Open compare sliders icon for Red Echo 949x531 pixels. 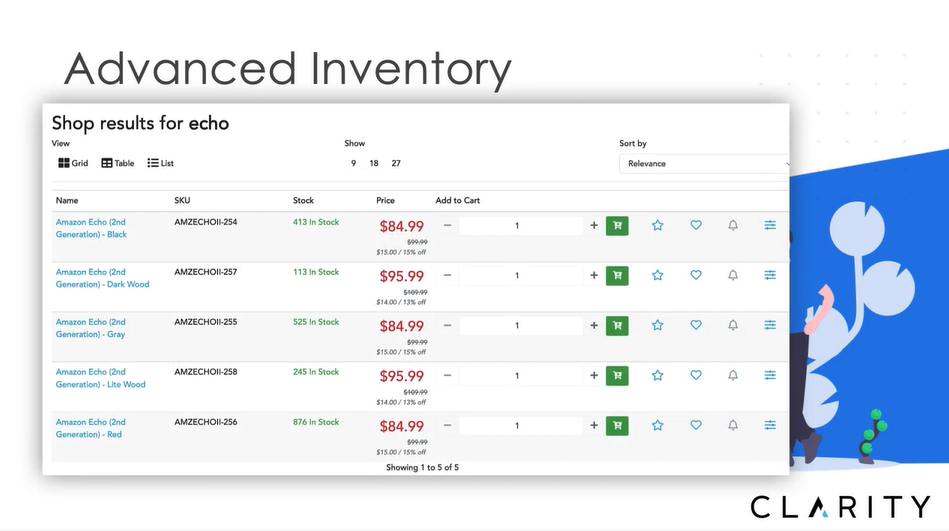point(770,426)
